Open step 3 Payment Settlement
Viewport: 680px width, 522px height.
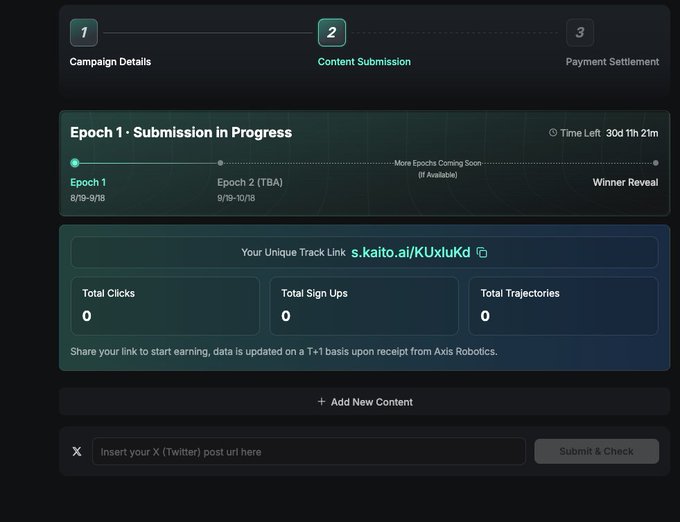click(580, 33)
